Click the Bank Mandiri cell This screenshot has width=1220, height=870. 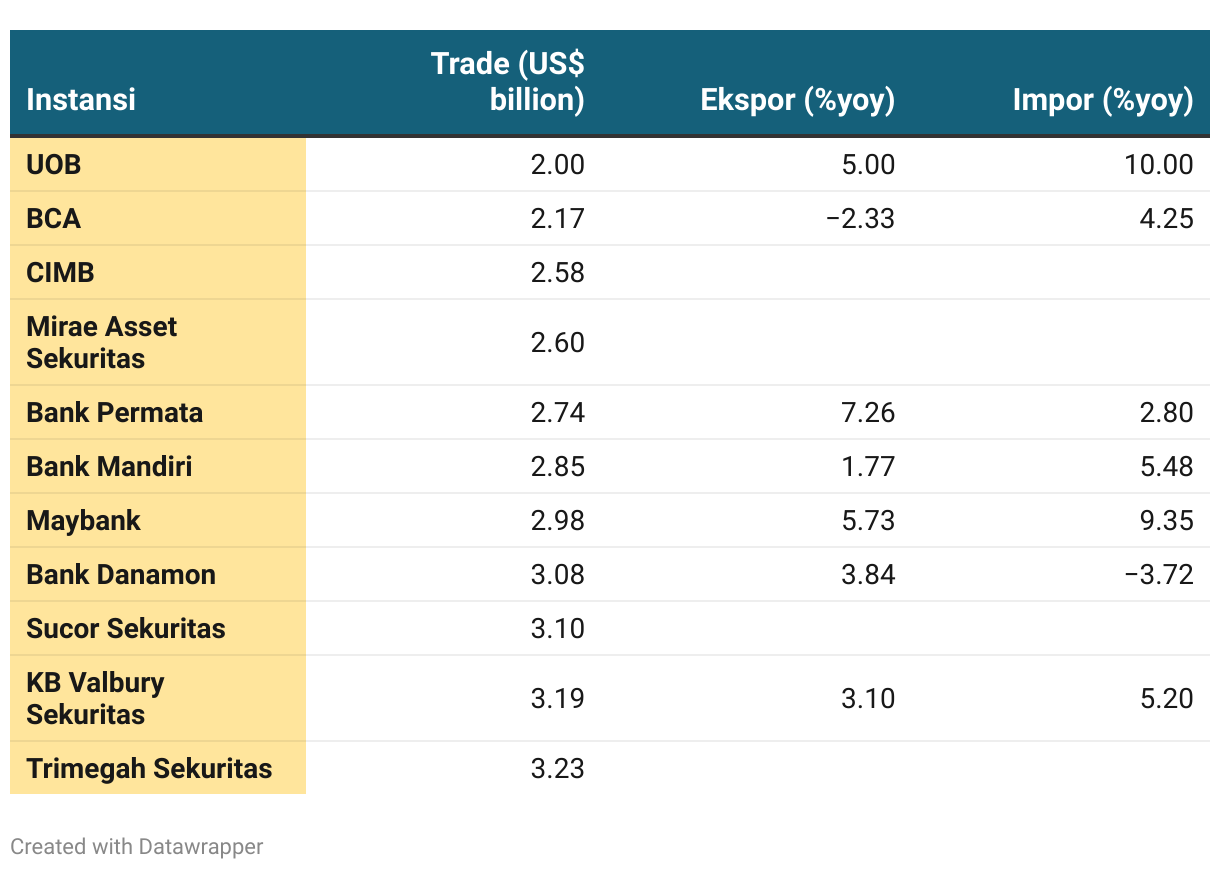coord(158,467)
